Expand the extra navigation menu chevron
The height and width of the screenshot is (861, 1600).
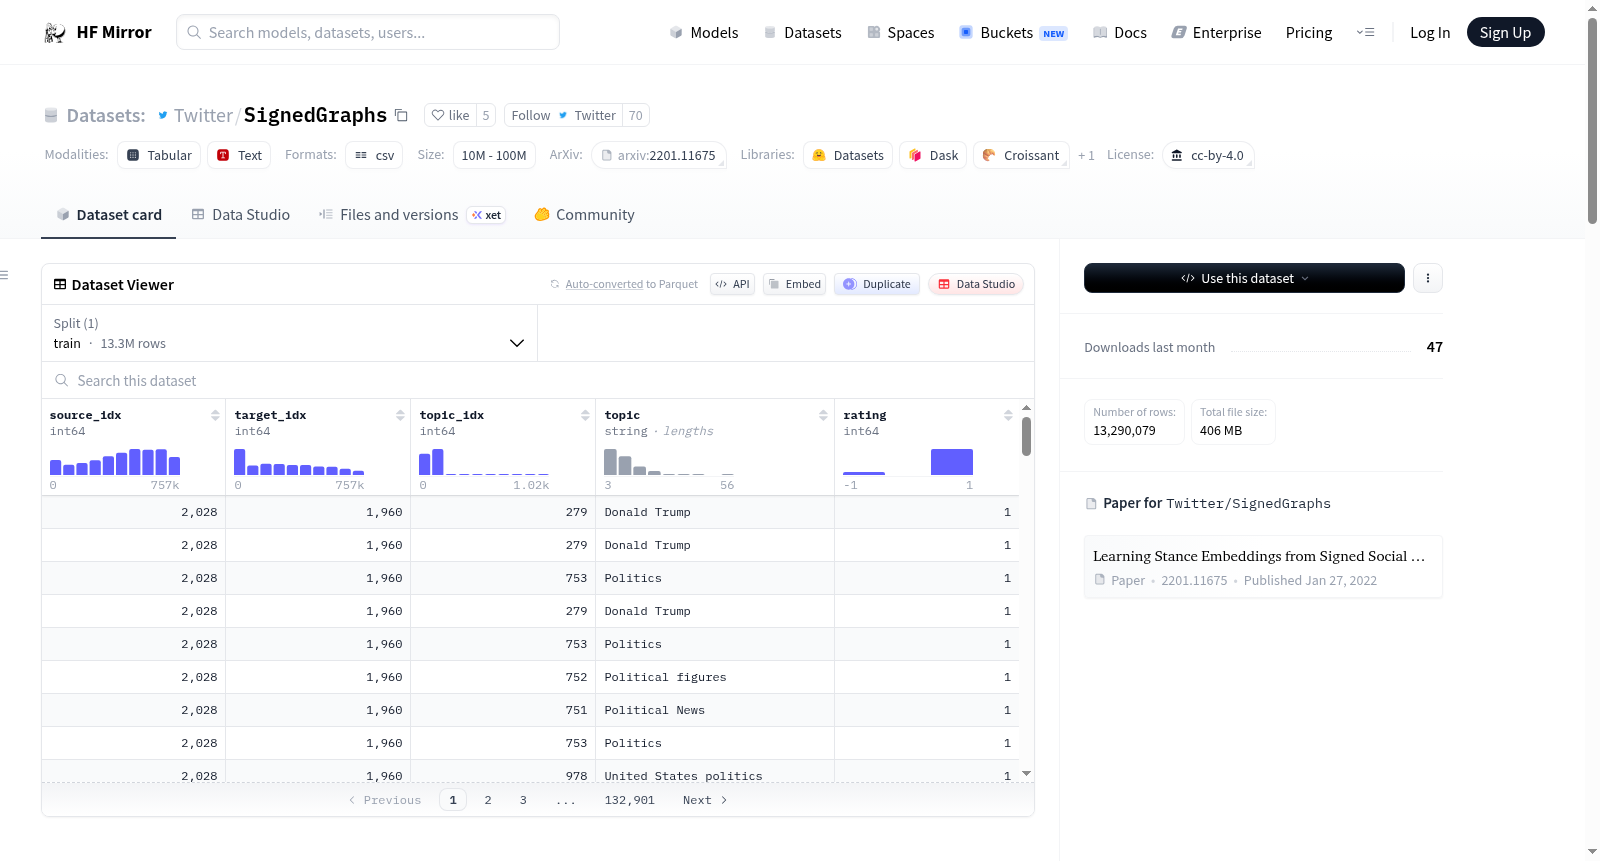click(1365, 32)
